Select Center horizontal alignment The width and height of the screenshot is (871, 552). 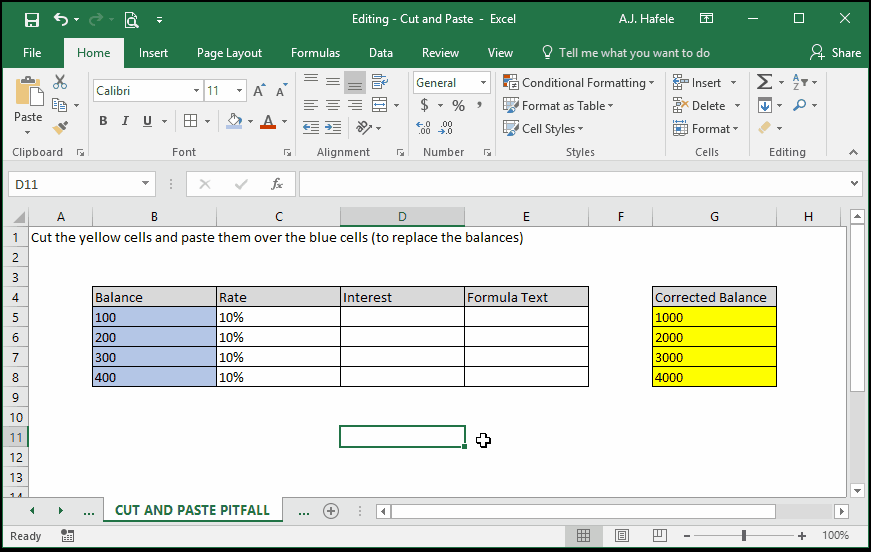point(333,105)
